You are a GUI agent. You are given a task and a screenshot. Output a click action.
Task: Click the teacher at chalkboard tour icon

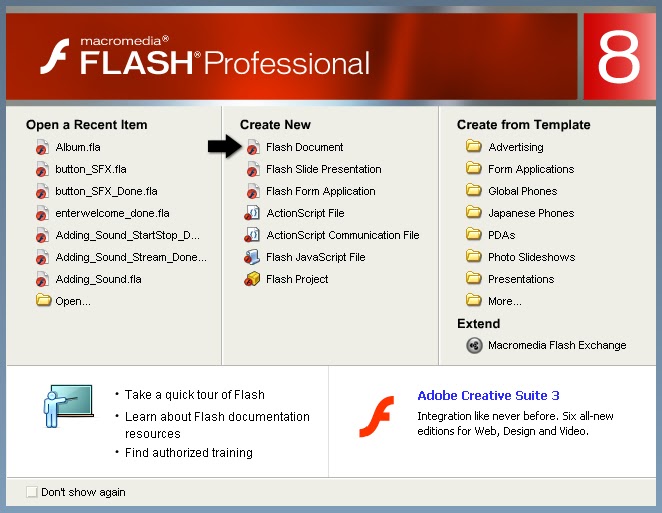tap(68, 406)
